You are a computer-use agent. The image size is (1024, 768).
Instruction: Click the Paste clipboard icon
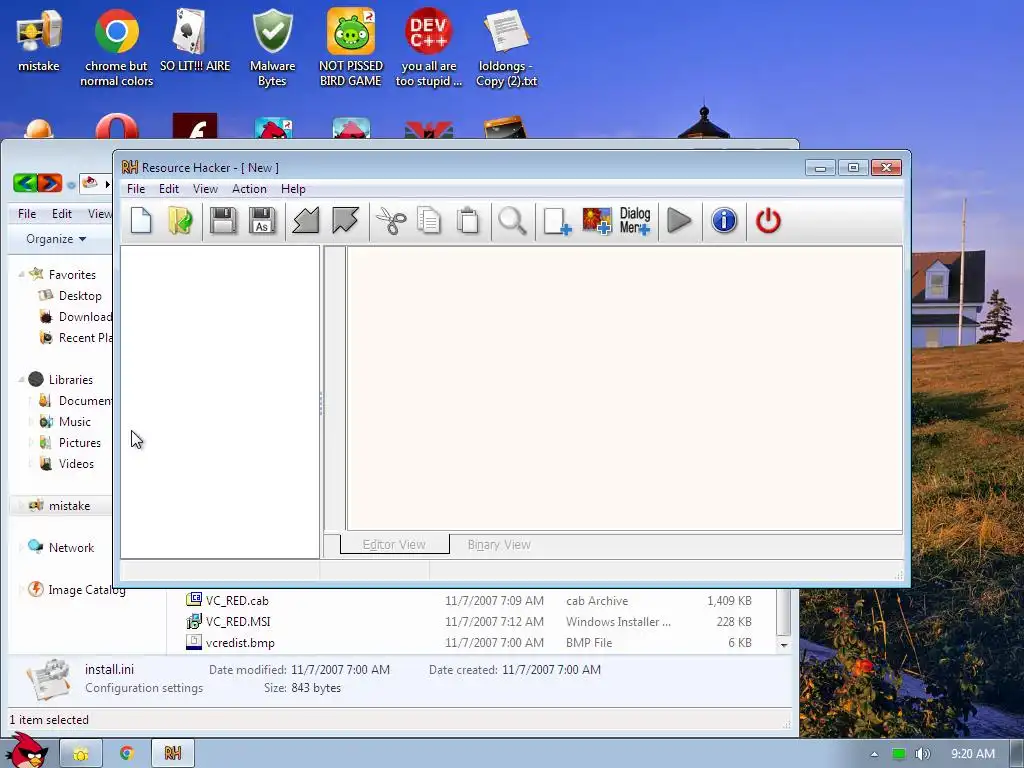coord(468,221)
